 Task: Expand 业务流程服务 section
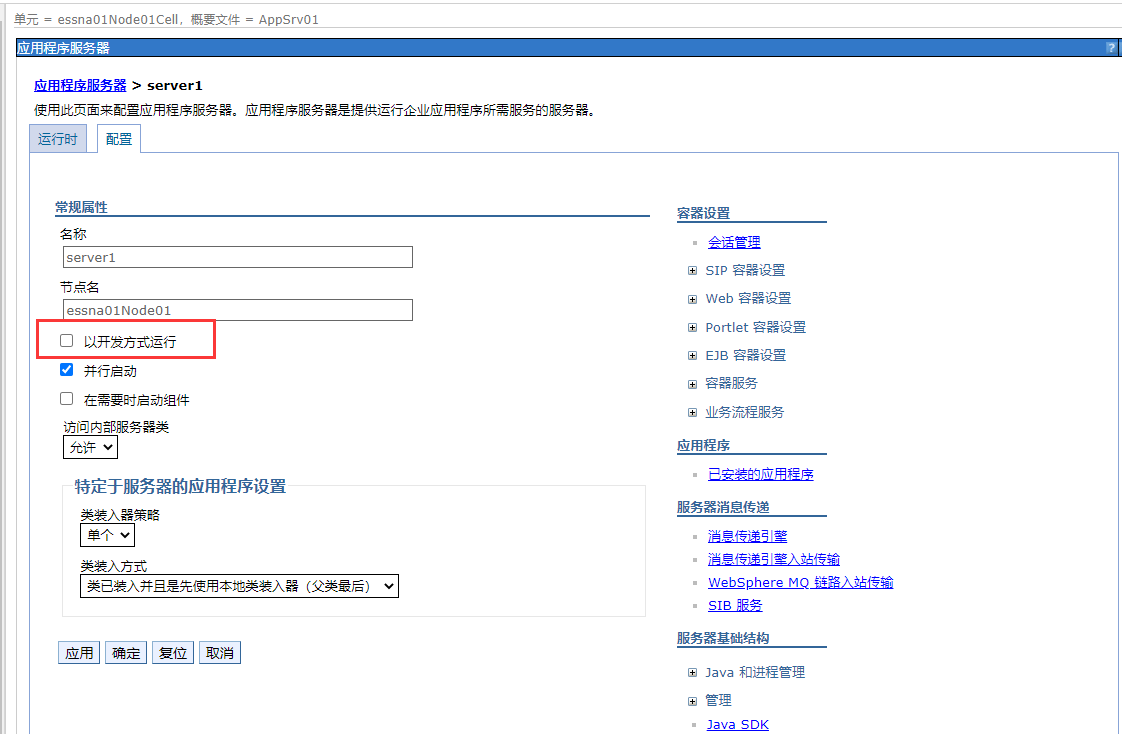pyautogui.click(x=692, y=412)
